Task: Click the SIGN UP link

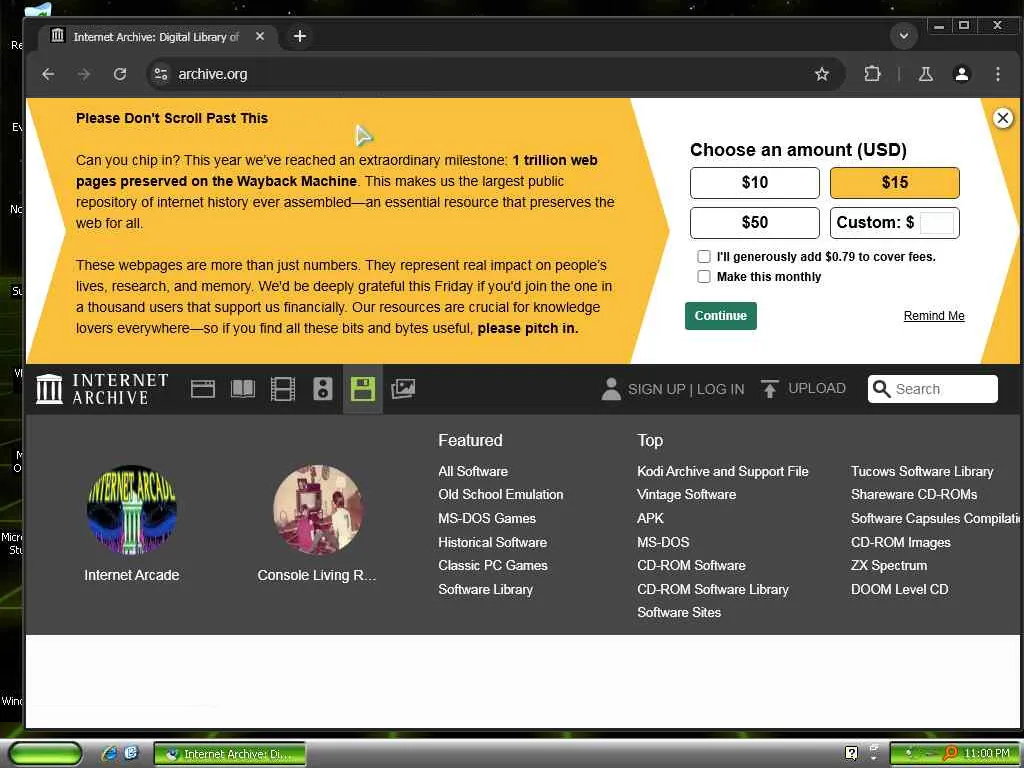Action: (656, 390)
